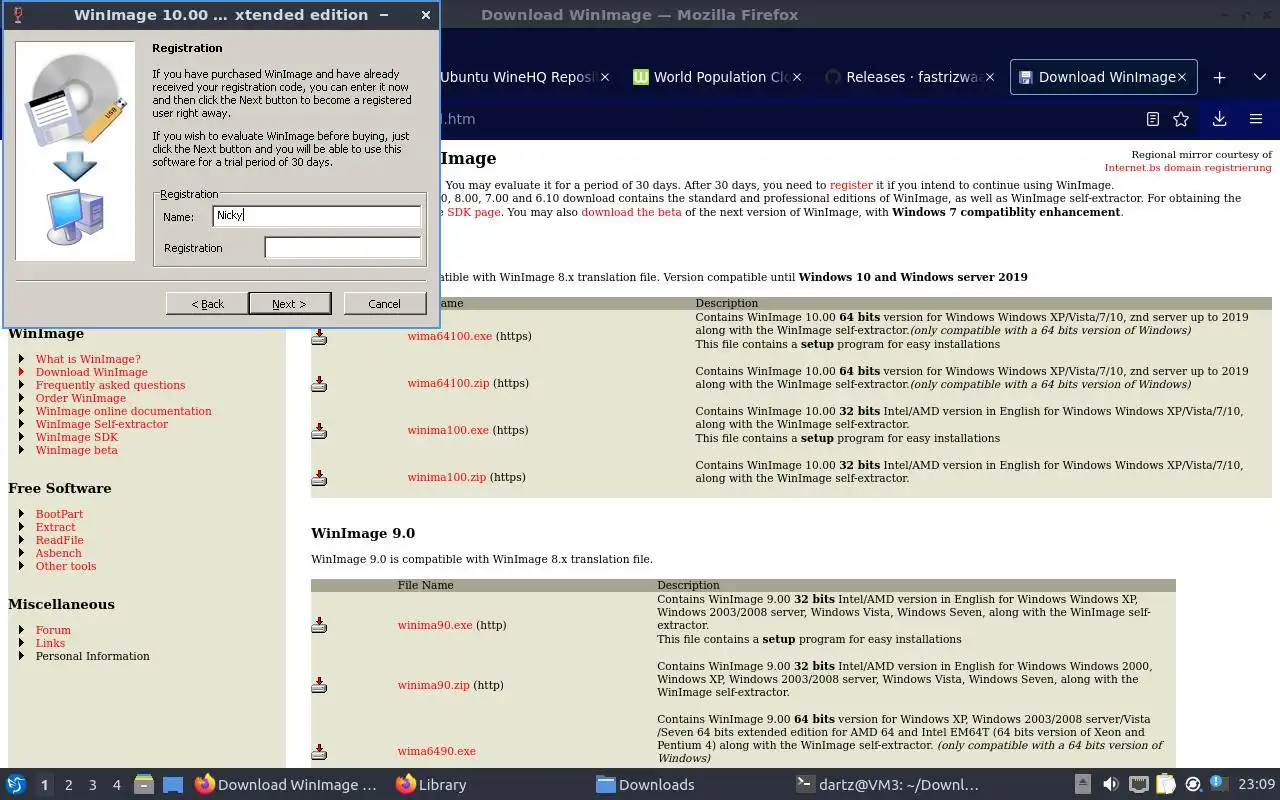
Task: Go back with the Back button
Action: 208,304
